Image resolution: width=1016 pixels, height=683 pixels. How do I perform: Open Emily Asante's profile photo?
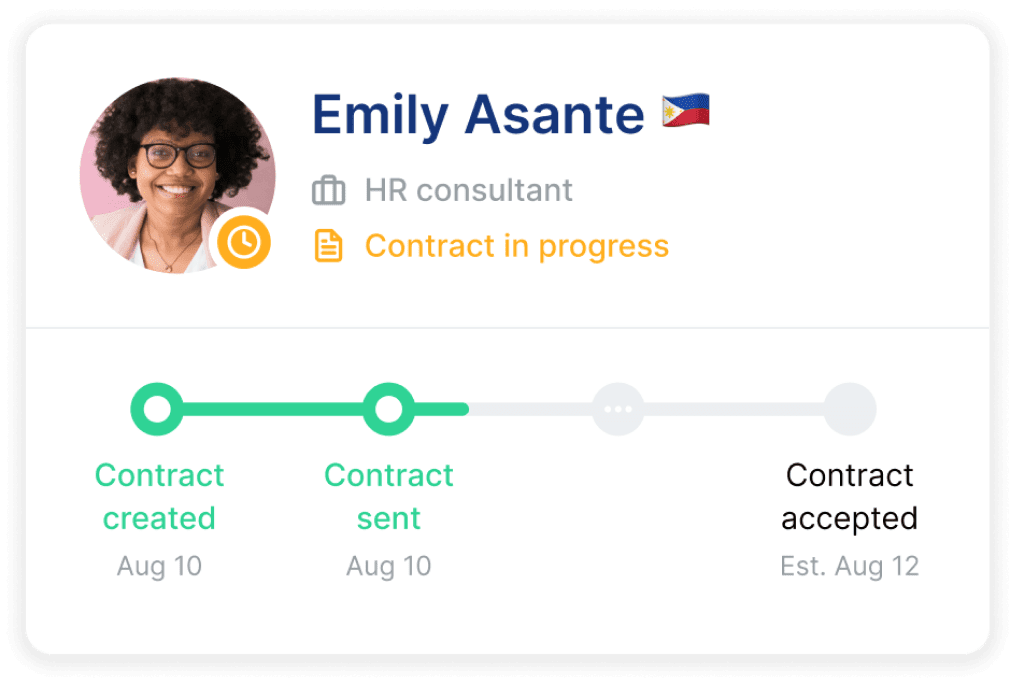(170, 170)
